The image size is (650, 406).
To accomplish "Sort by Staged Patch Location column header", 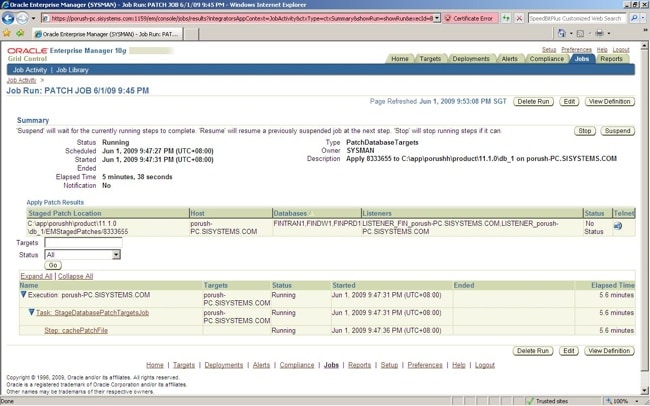I will click(65, 213).
